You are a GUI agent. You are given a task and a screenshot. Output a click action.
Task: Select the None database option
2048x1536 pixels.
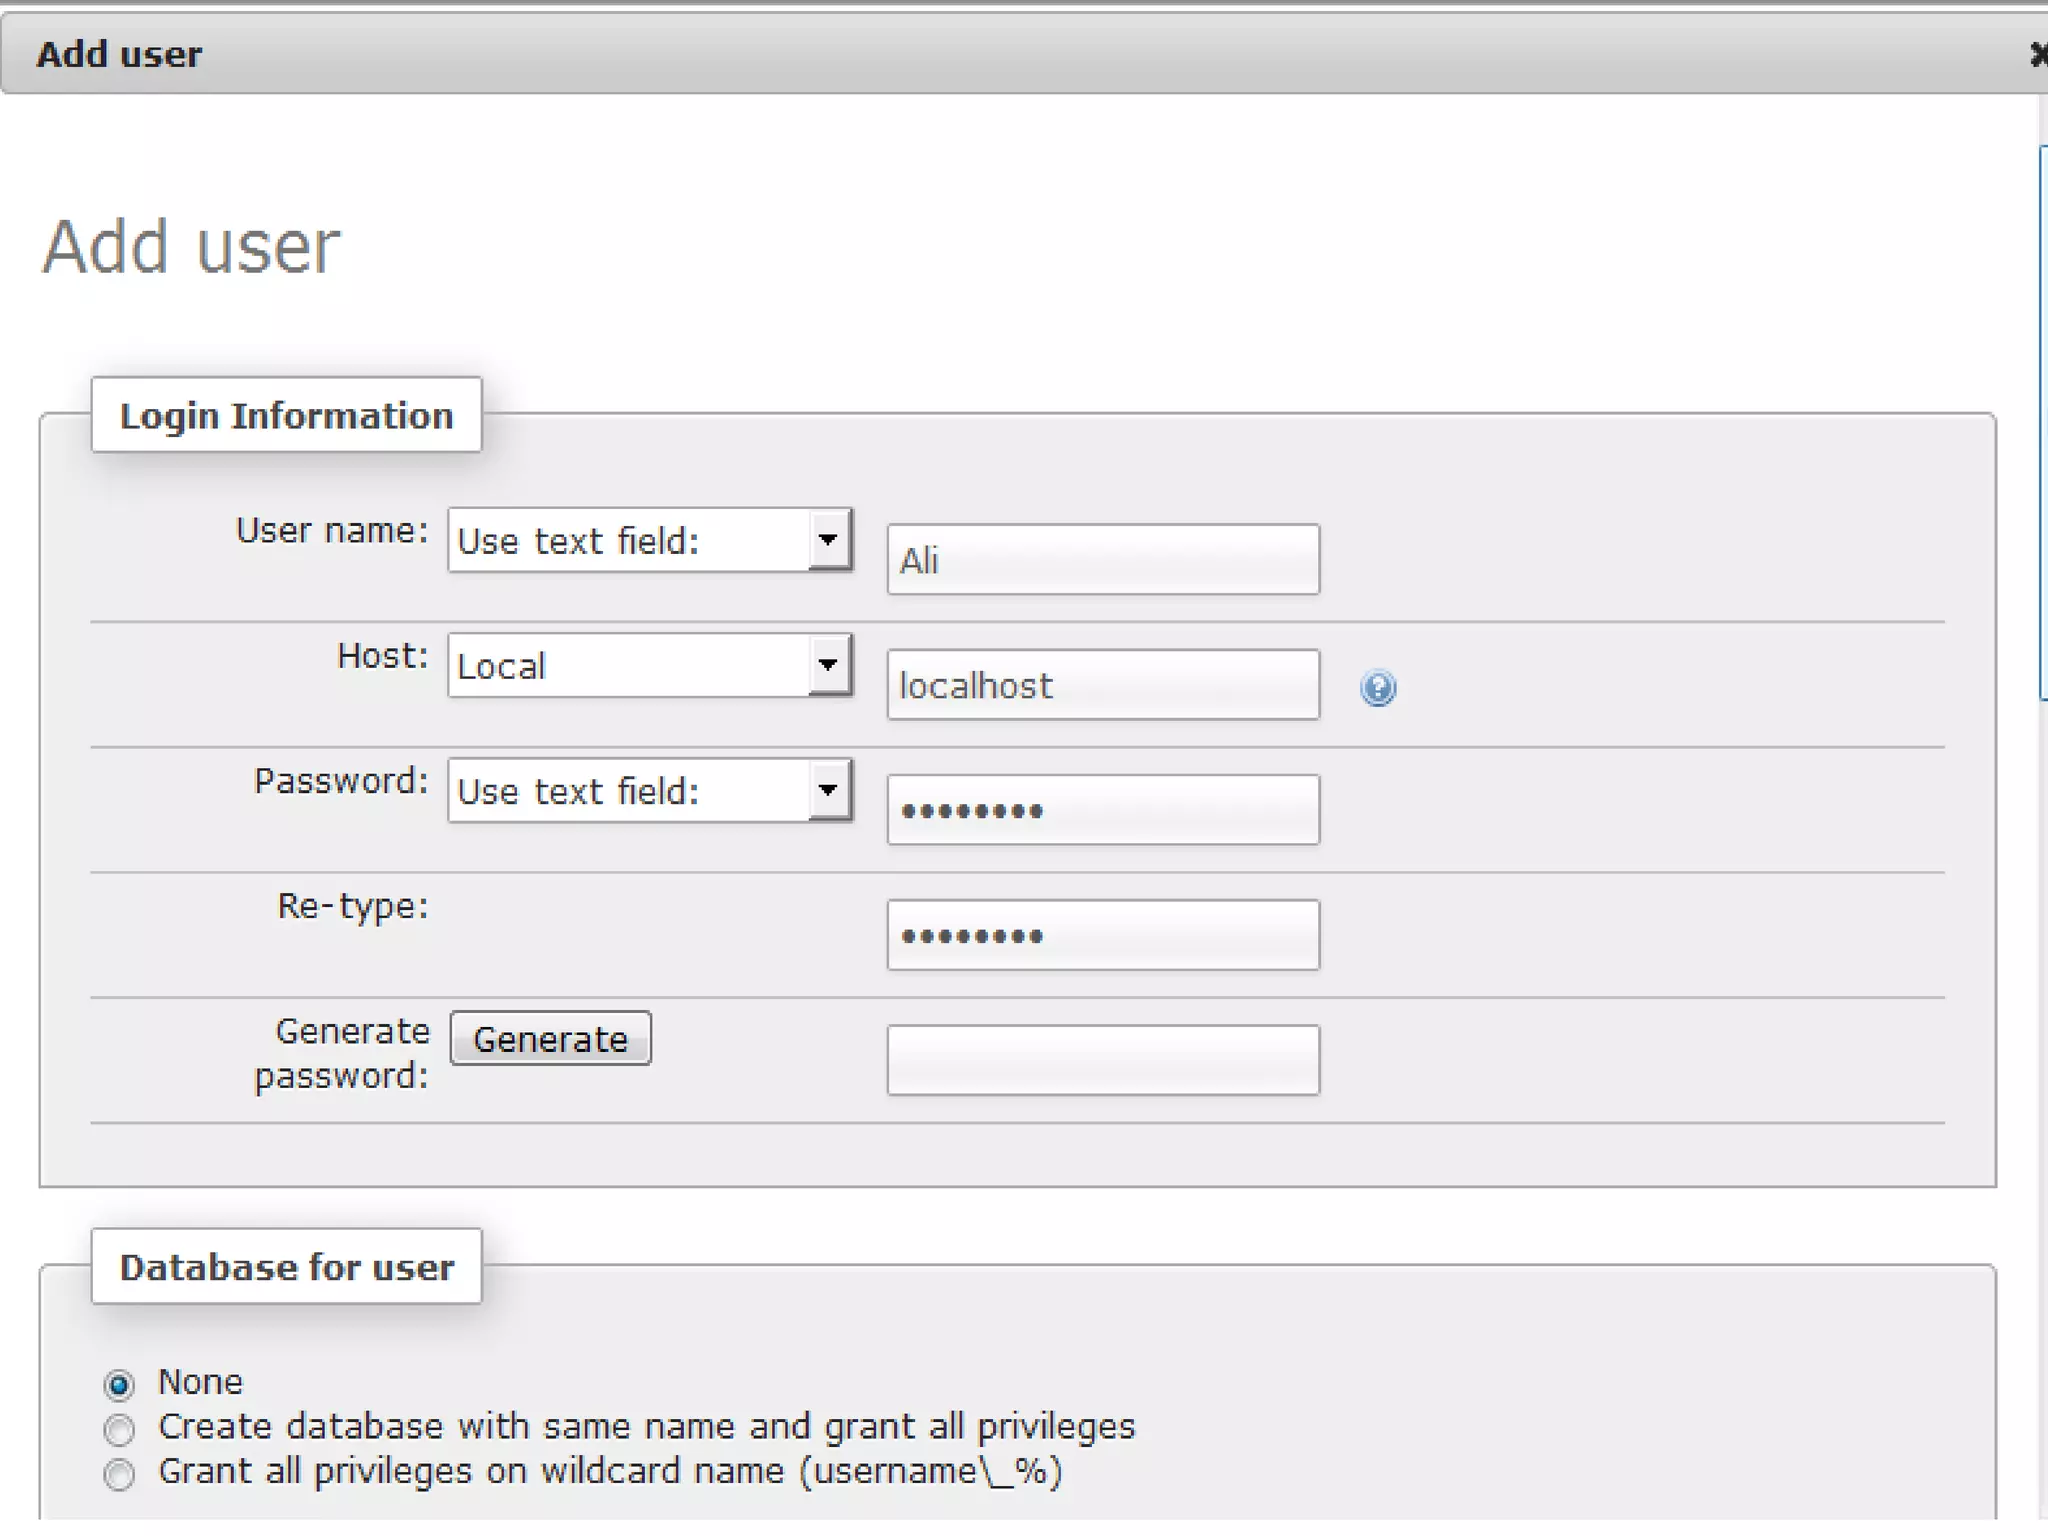[119, 1384]
